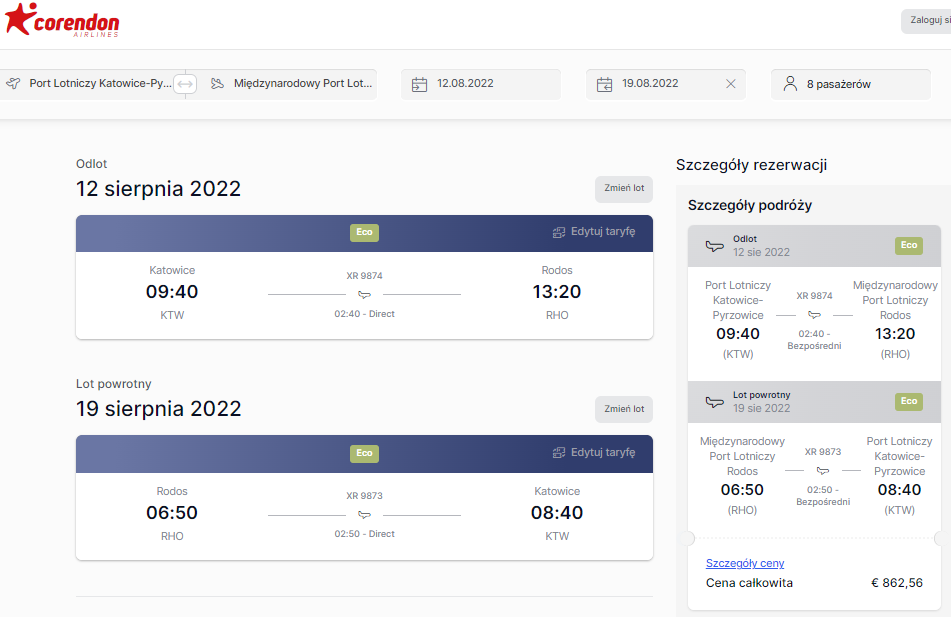Click the departure plane icon in search bar
The height and width of the screenshot is (617, 951).
13,83
